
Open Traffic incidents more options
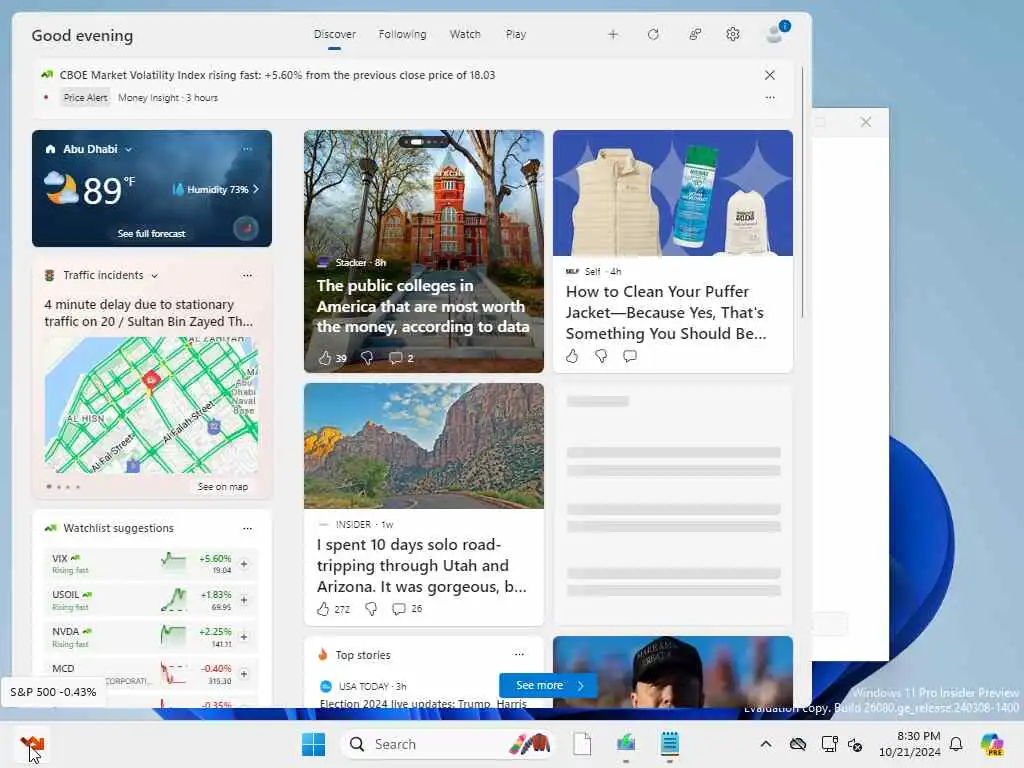pos(247,276)
